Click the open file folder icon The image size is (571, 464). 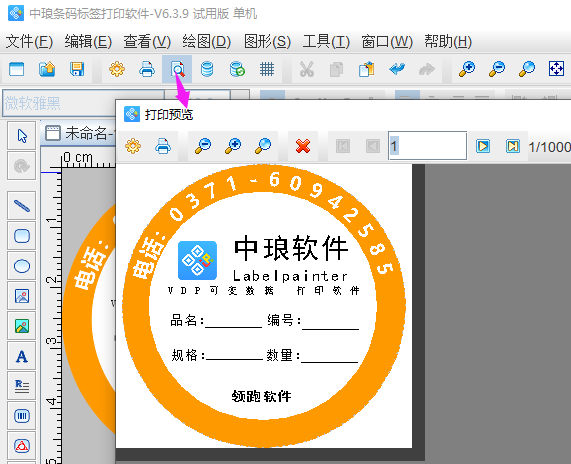pyautogui.click(x=47, y=69)
